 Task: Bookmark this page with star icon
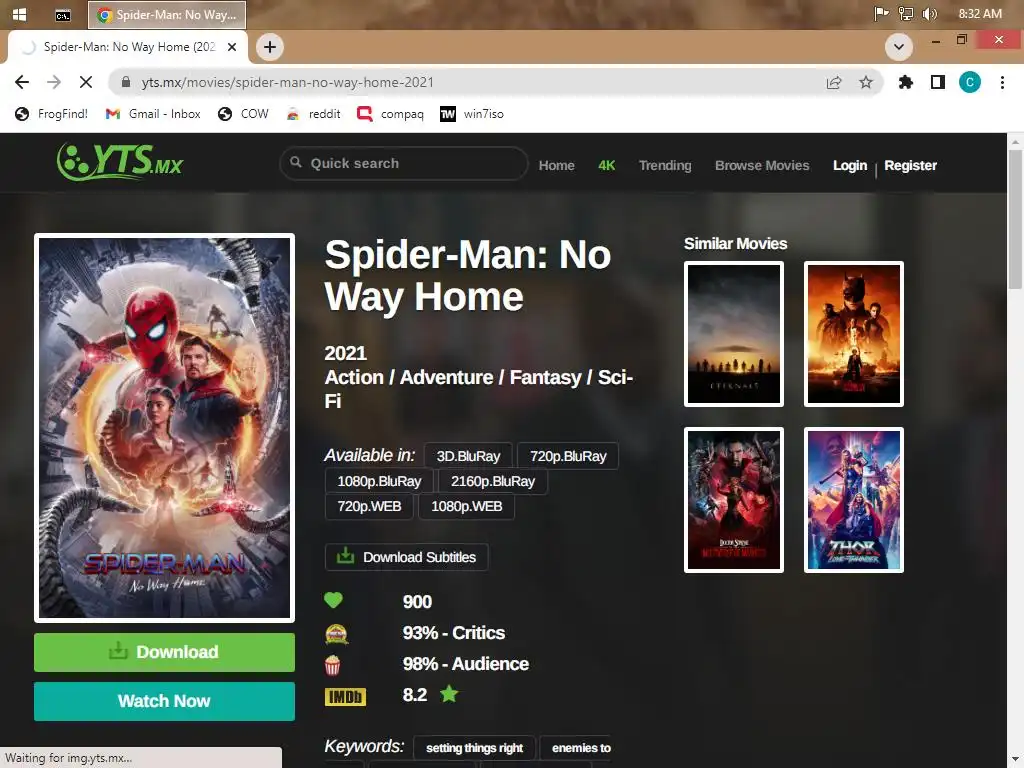coord(866,82)
